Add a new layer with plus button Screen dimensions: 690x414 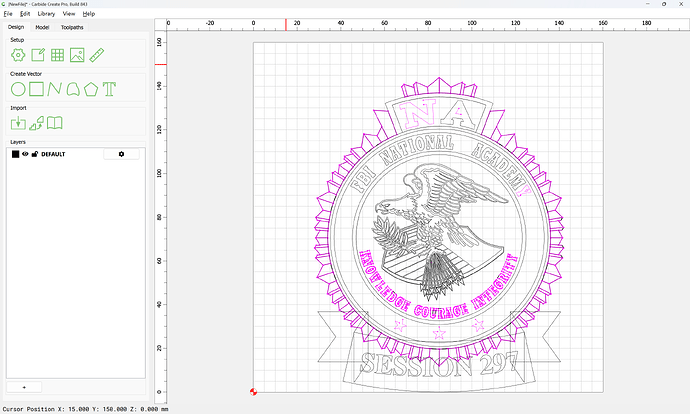pos(24,387)
